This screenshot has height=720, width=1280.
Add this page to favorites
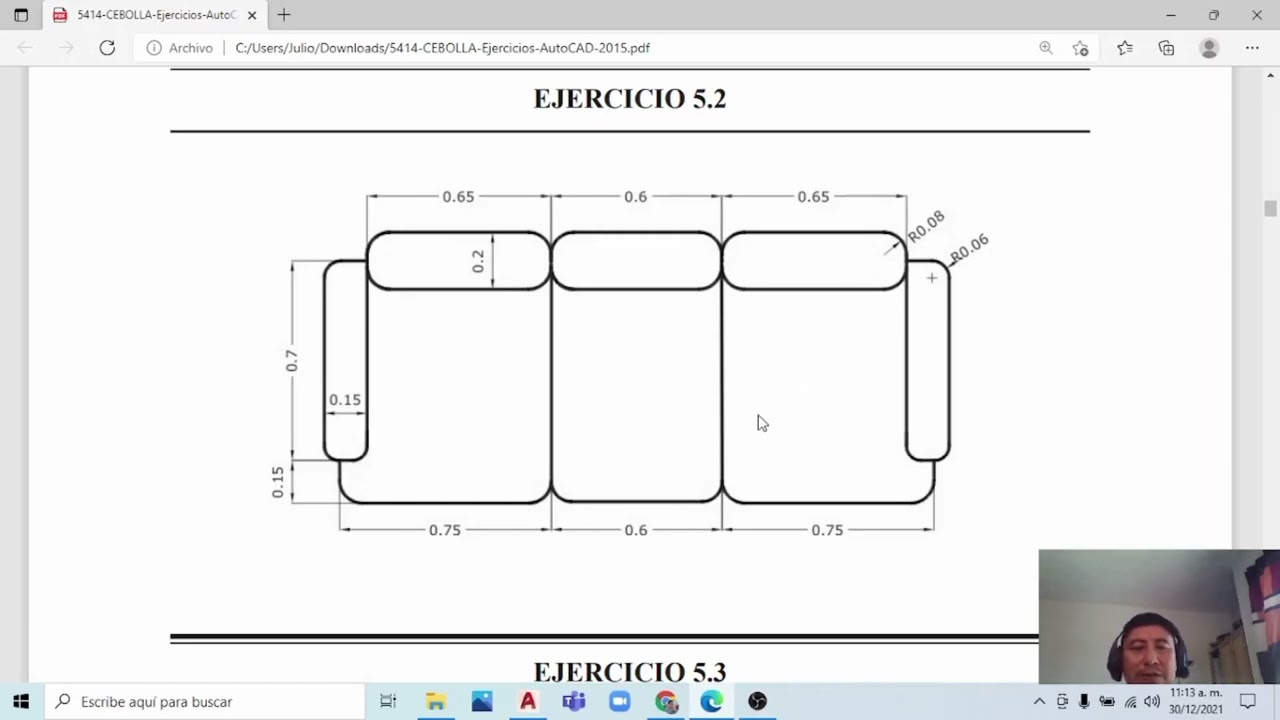[1081, 48]
